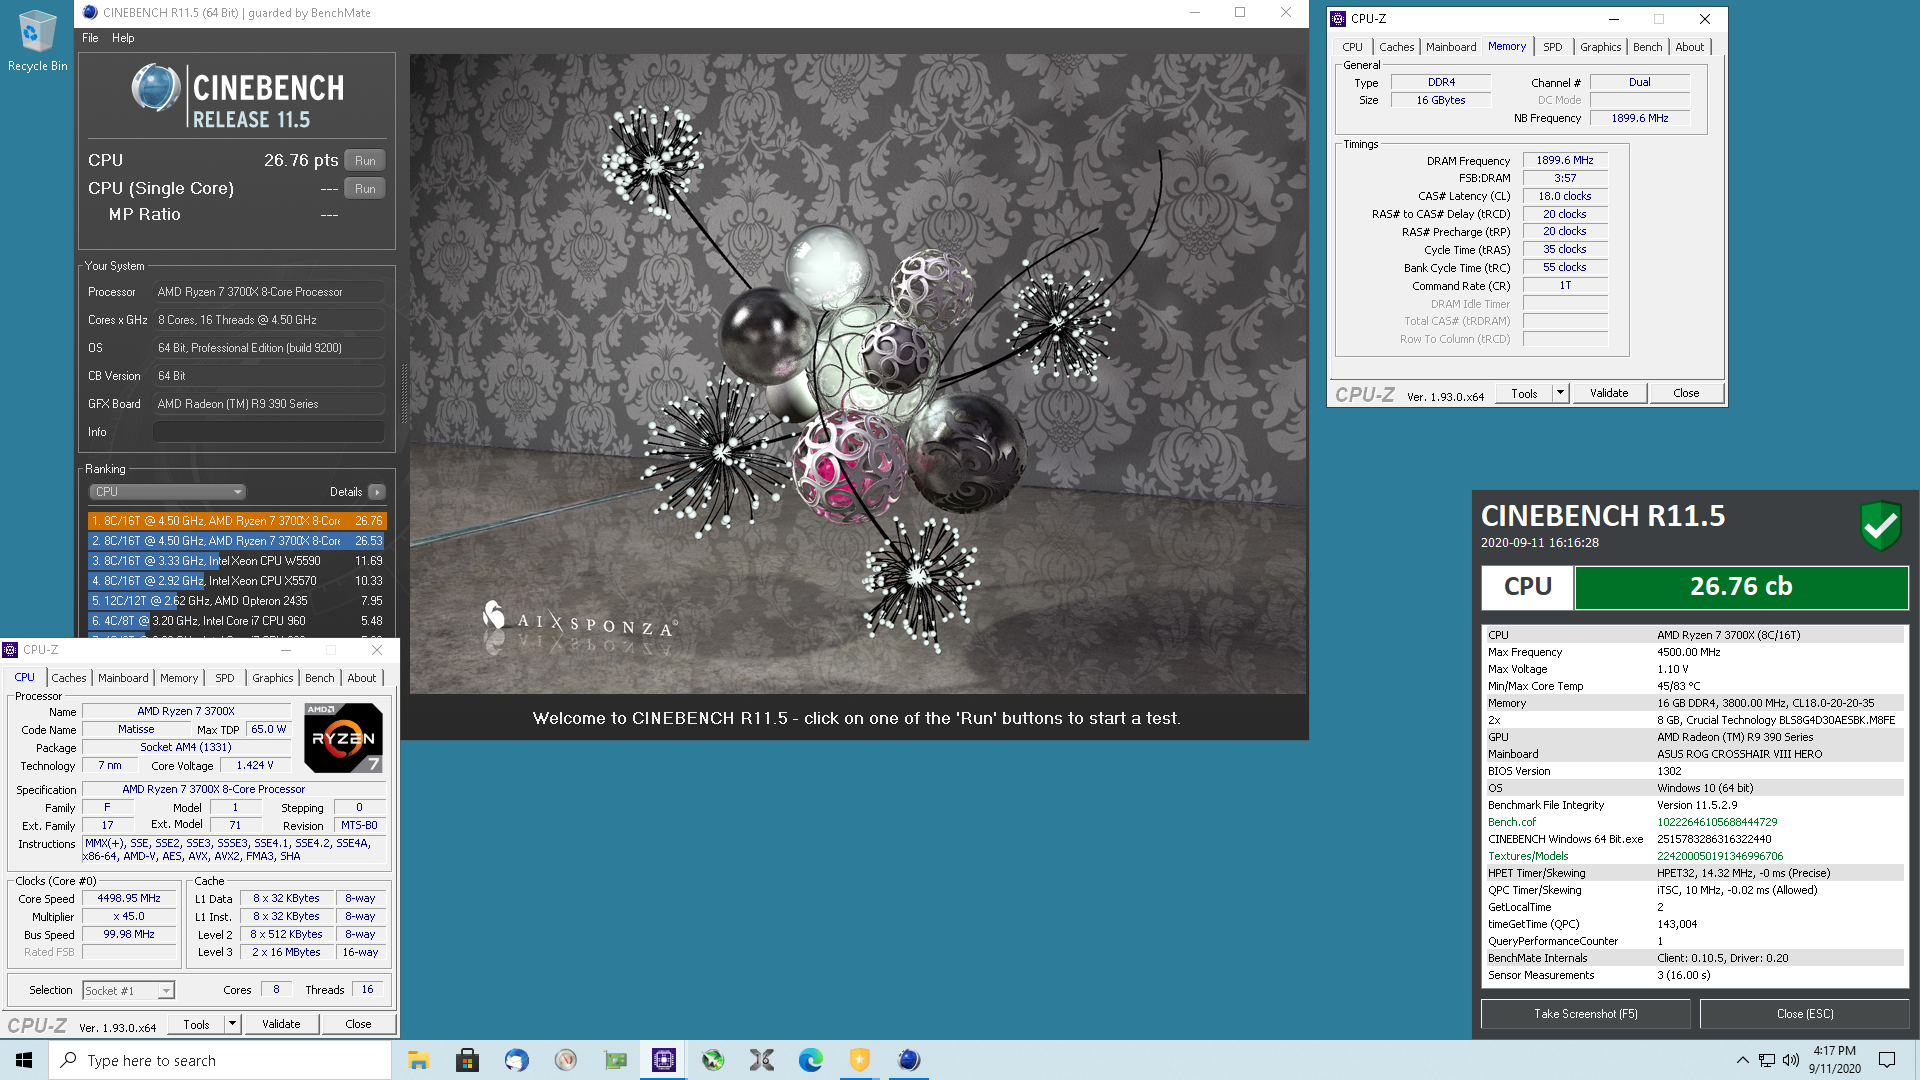Image resolution: width=1920 pixels, height=1080 pixels.
Task: Open Bench tab in top CPU-Z window
Action: (x=1647, y=47)
